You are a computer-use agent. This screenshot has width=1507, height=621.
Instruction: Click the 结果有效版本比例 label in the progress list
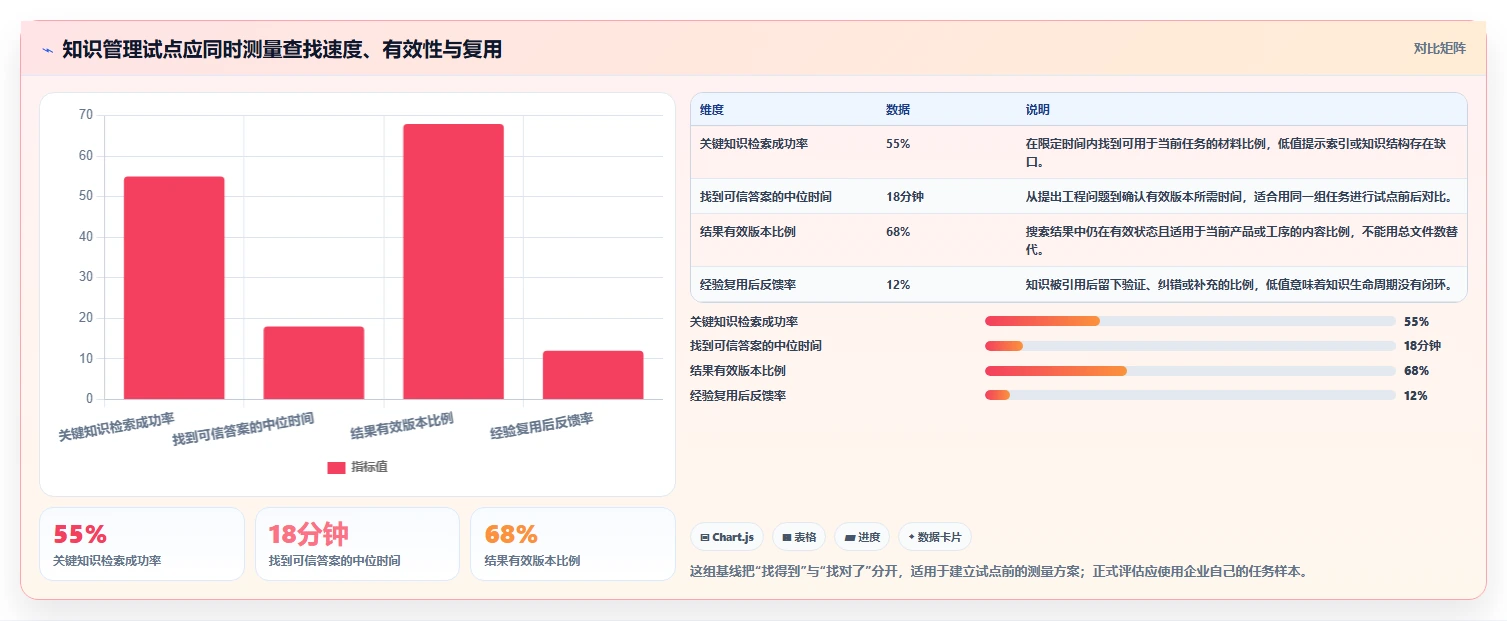coord(738,371)
